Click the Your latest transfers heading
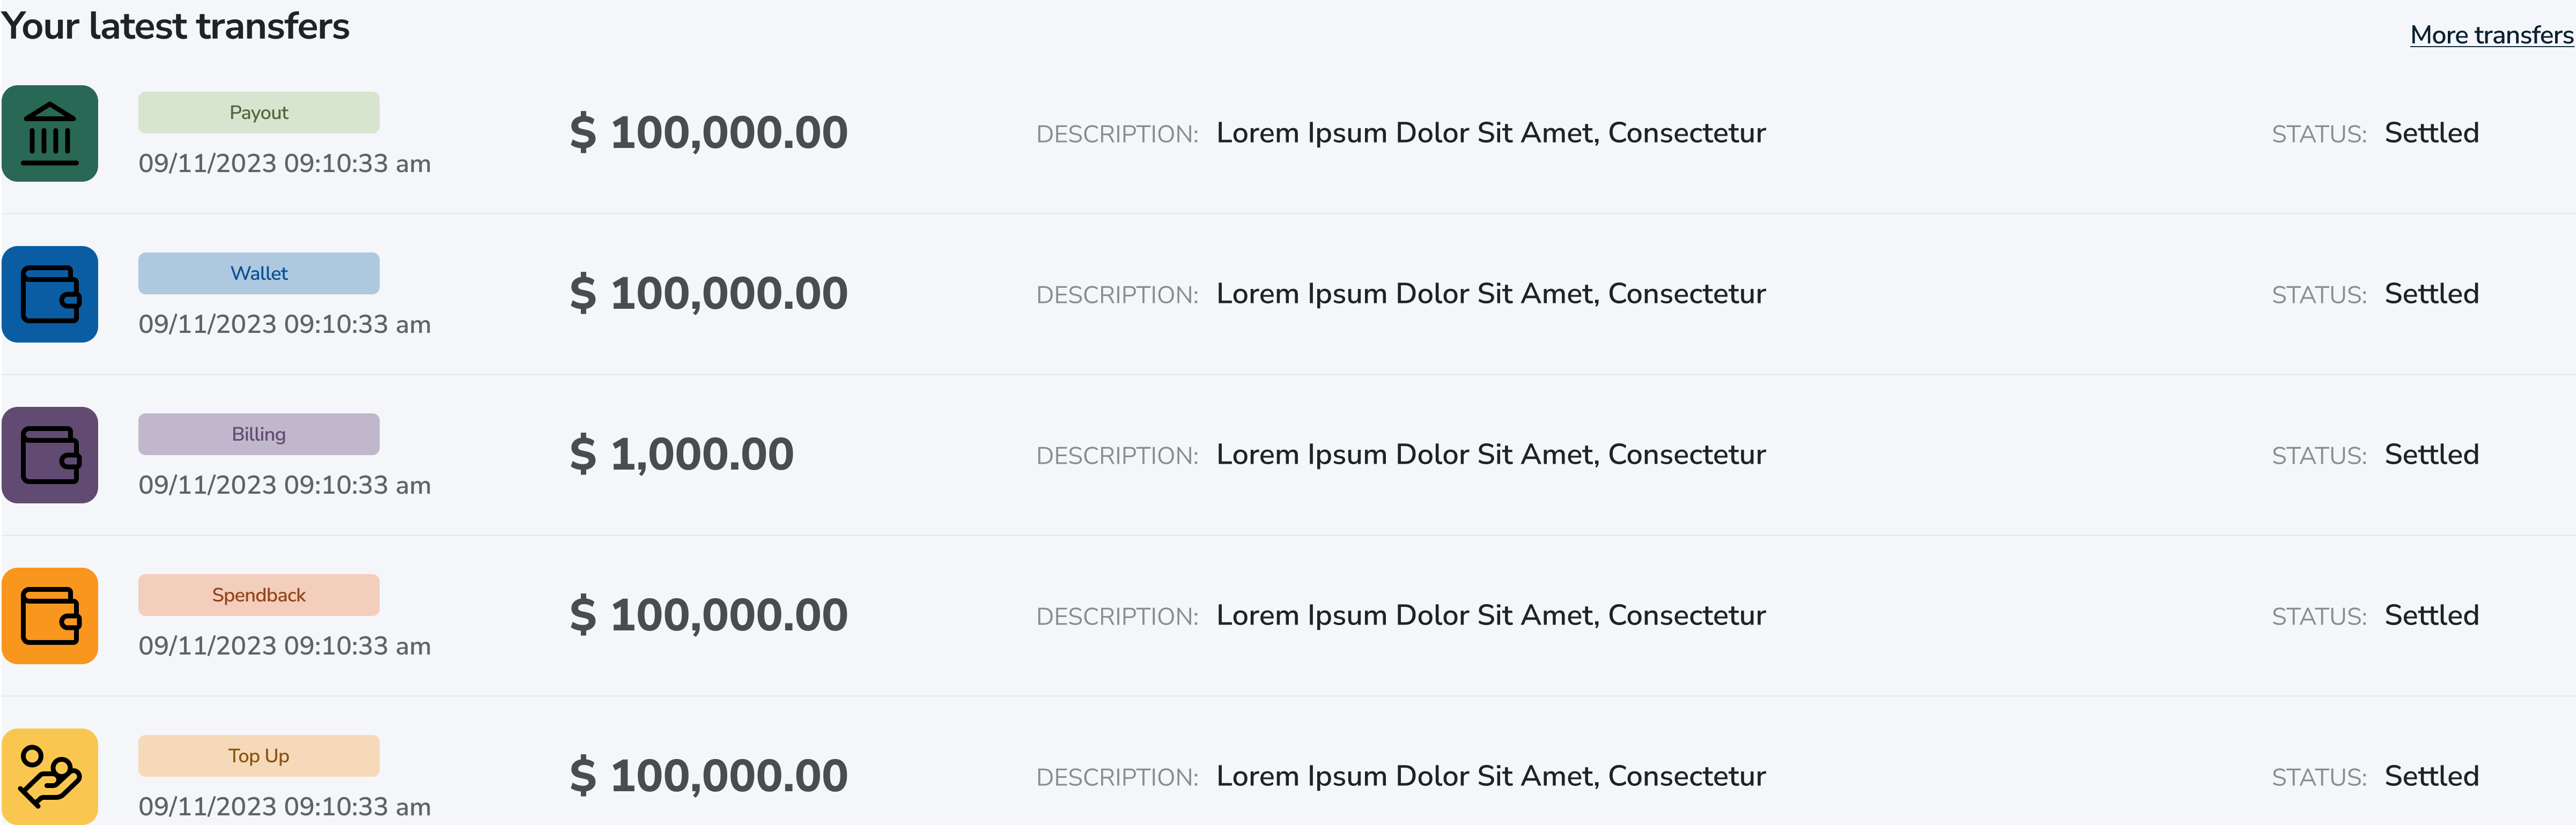Screen dimensions: 2576x825 coord(175,26)
